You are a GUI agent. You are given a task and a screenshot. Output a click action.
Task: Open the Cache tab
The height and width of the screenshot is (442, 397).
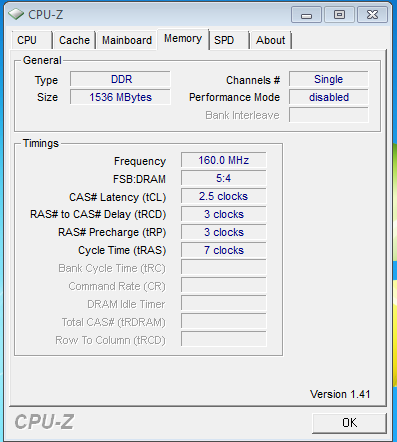pos(74,40)
